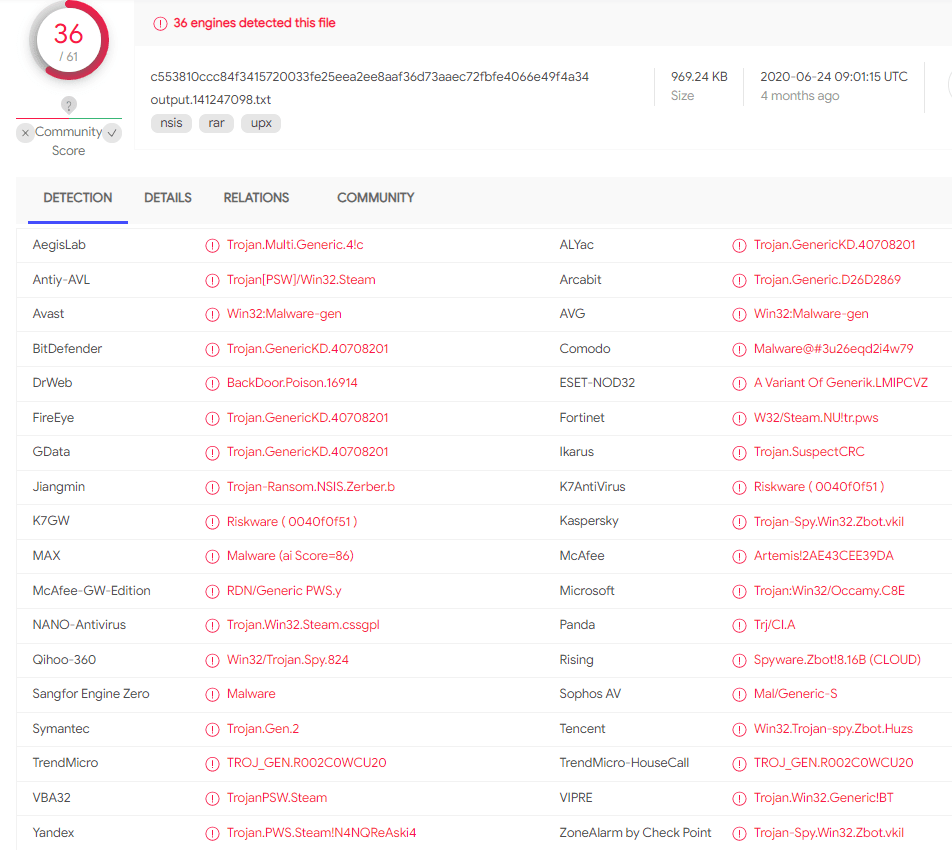Click the Trojan-Ransom.NSIS.Zerber.b detection result

click(311, 486)
